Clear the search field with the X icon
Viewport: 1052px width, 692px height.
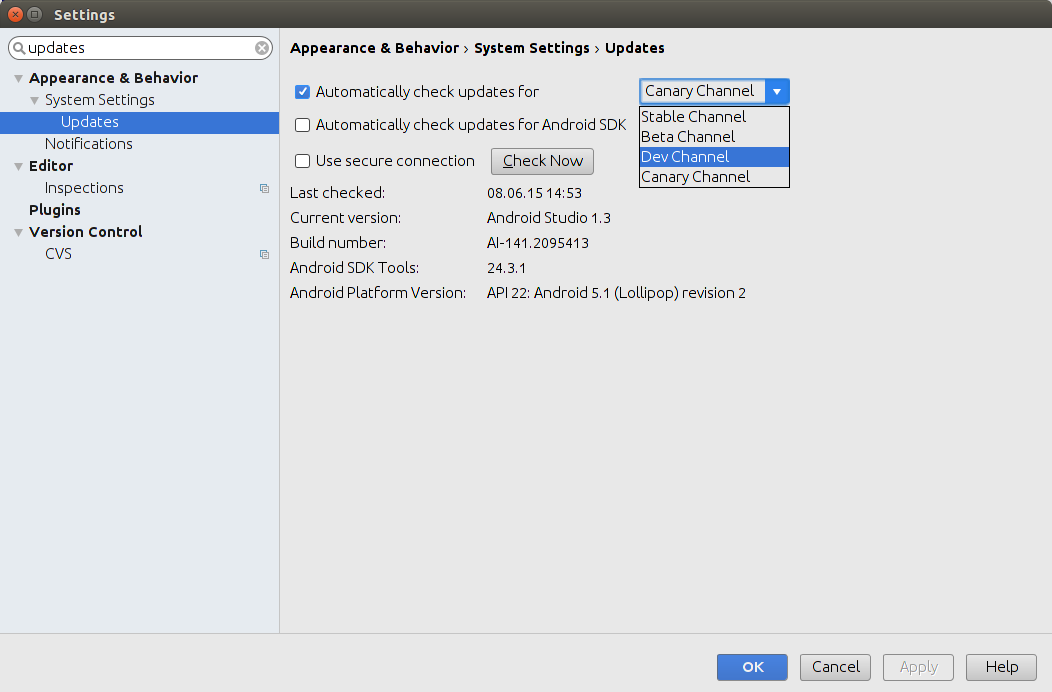coord(262,48)
